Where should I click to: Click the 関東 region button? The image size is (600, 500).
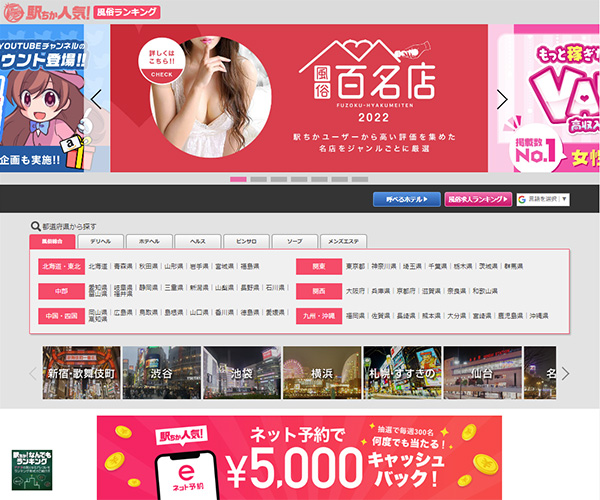point(319,266)
